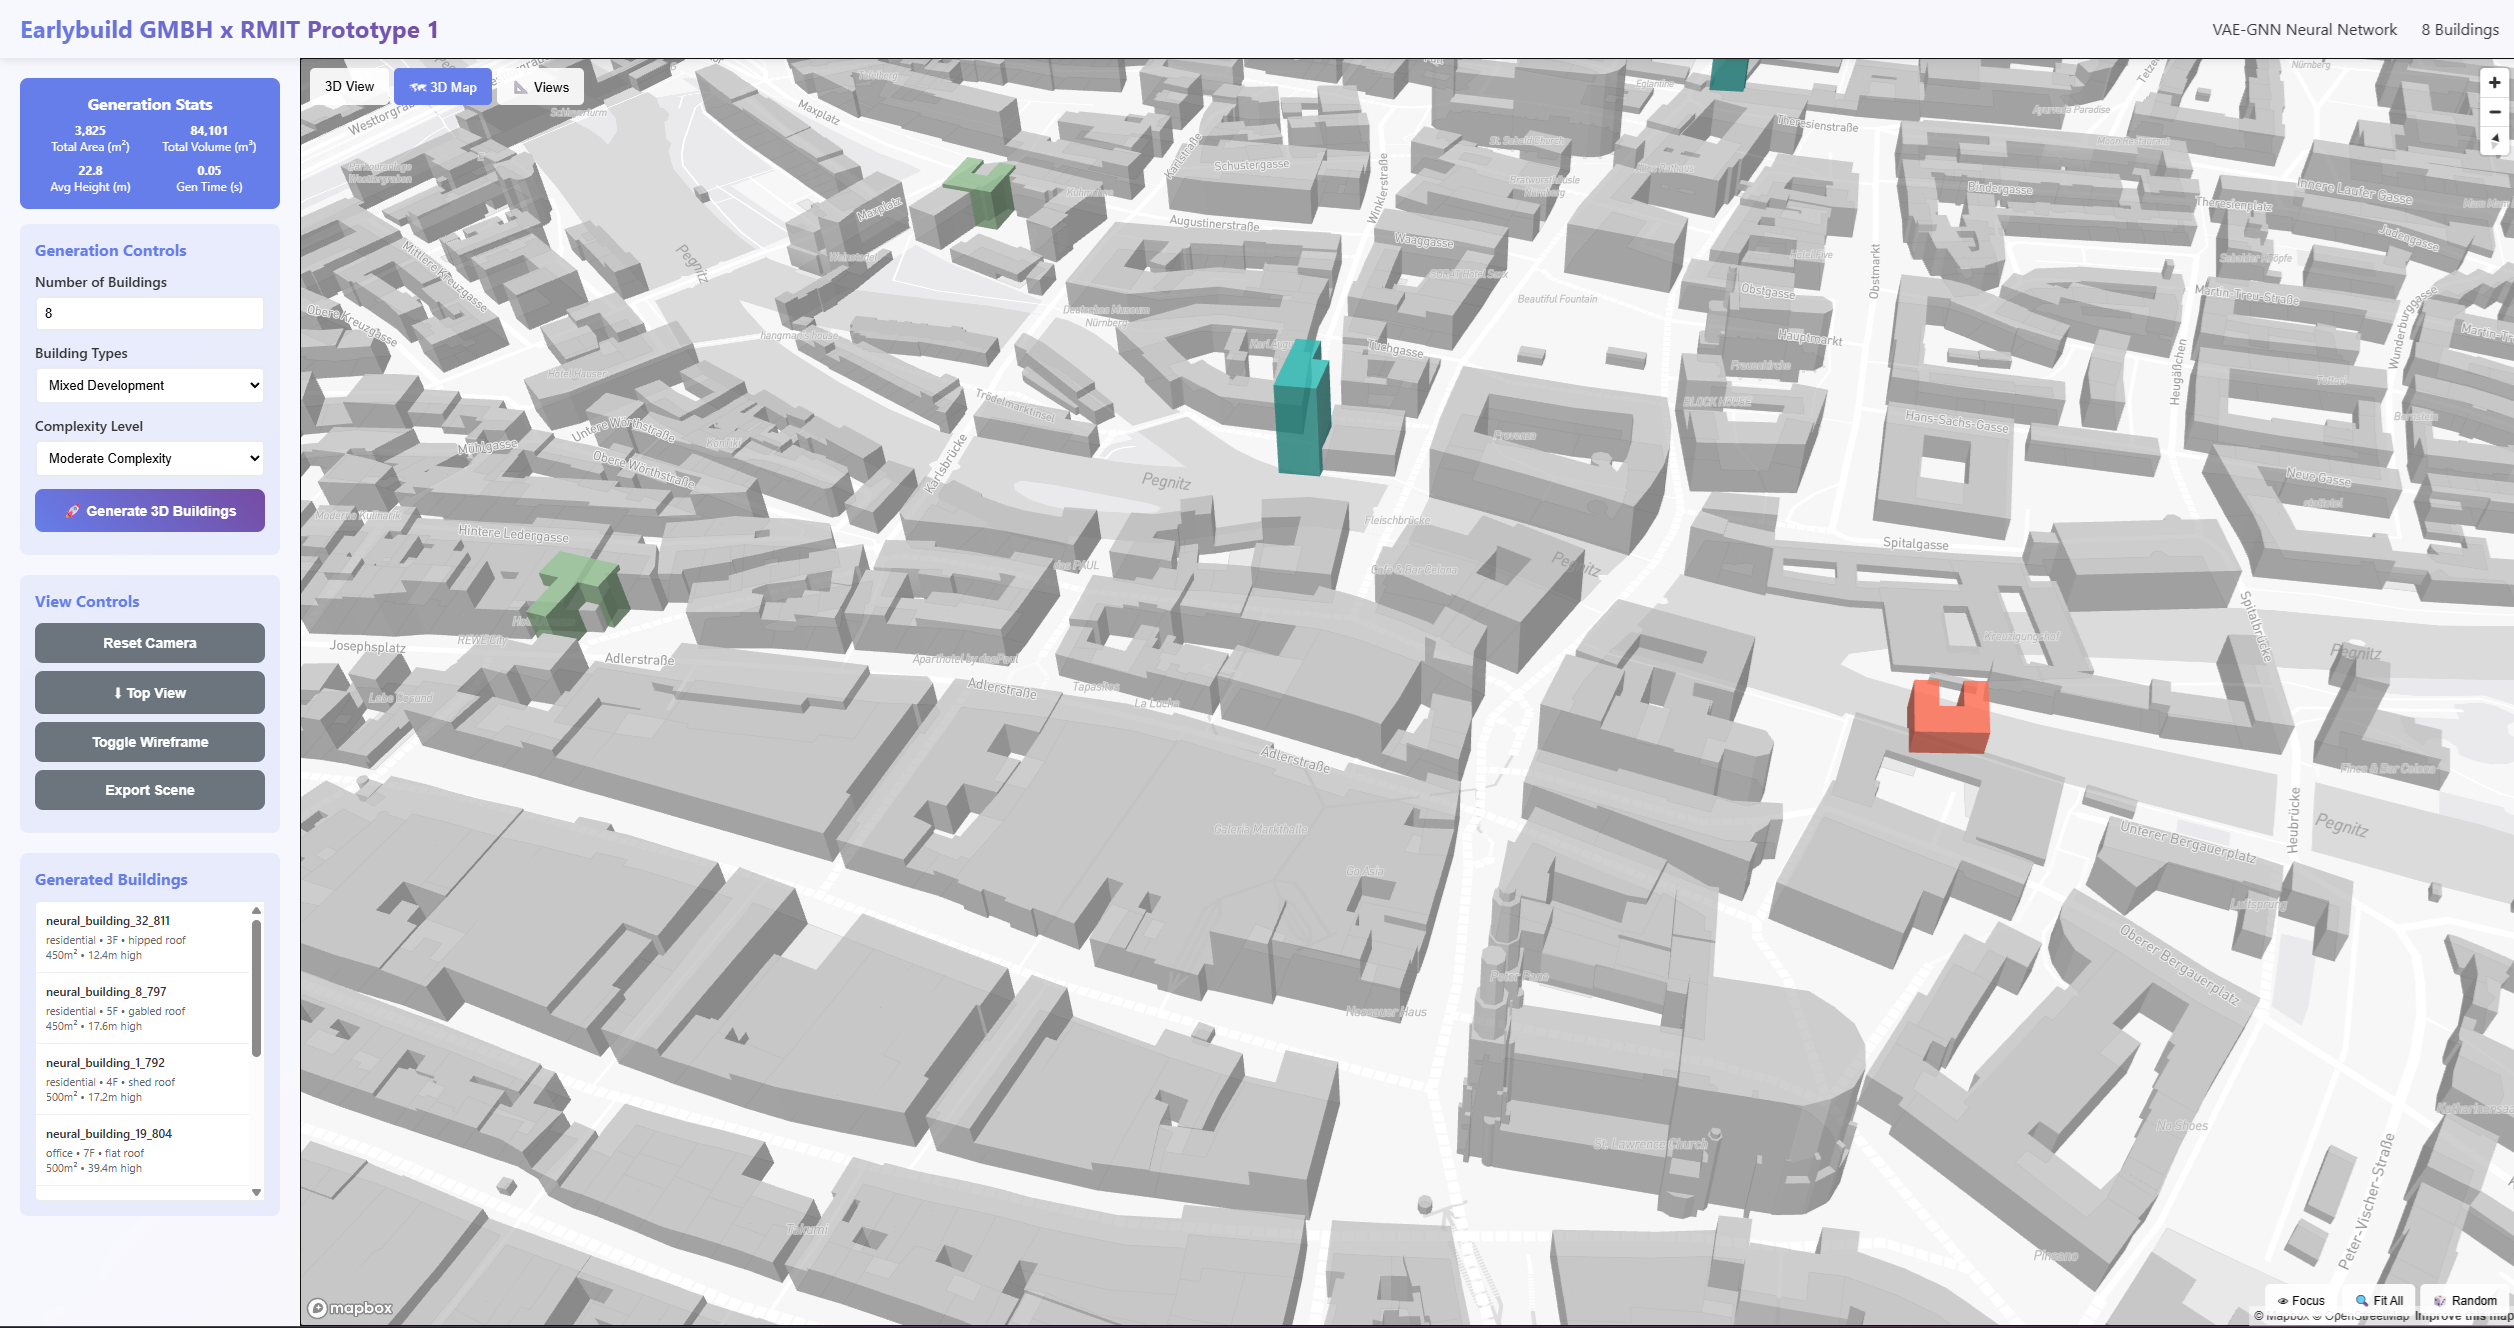Zoom in on the map with plus
This screenshot has height=1328, width=2514.
2494,83
